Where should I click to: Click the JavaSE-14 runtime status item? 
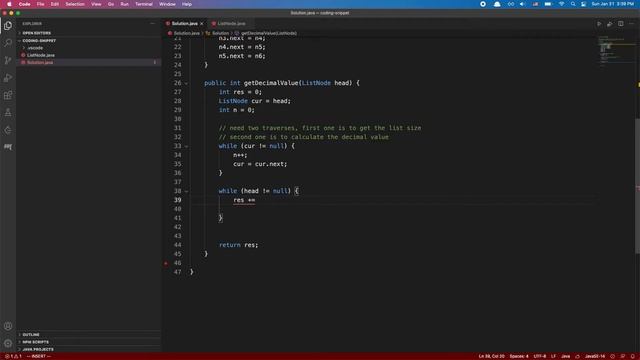point(595,356)
